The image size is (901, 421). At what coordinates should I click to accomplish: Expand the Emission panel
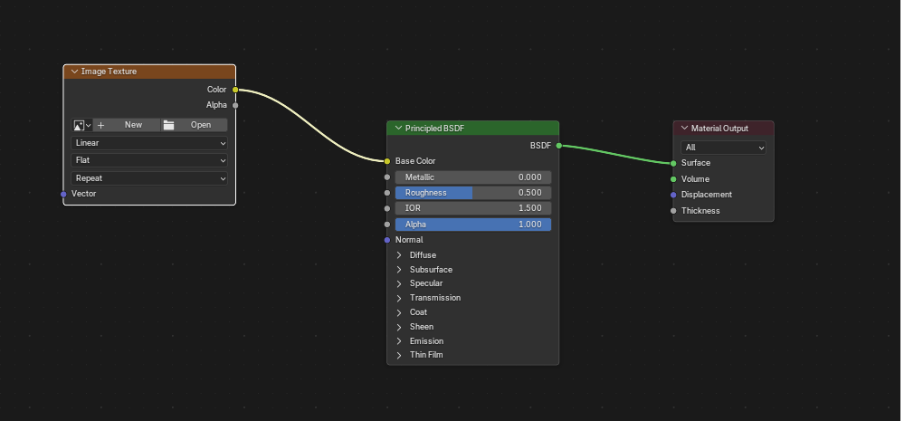pos(399,341)
